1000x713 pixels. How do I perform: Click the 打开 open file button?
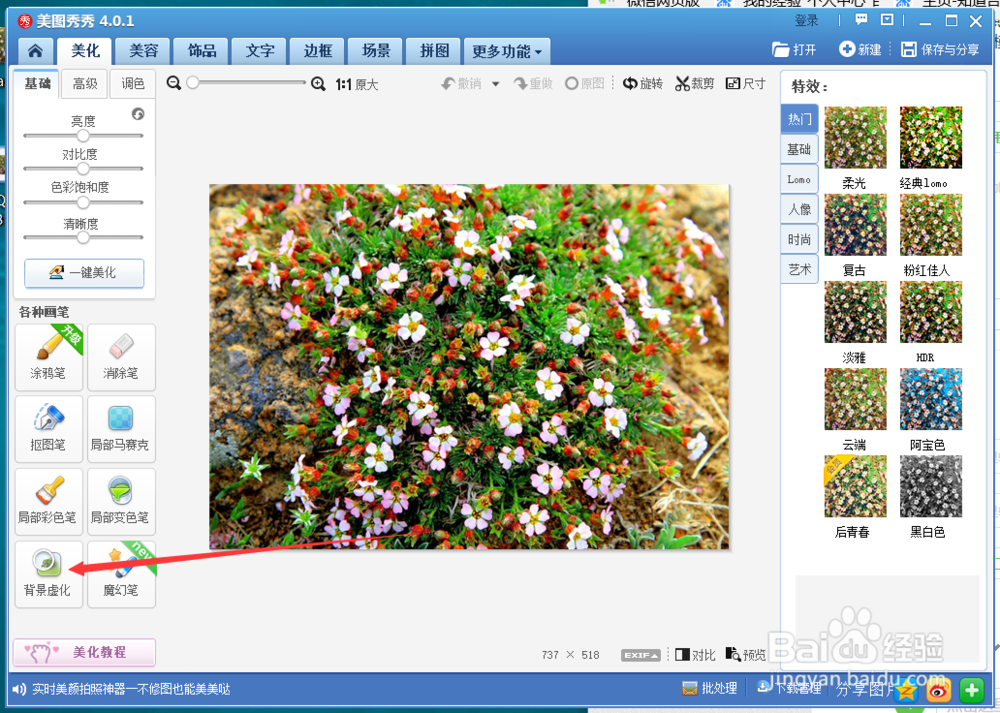(x=794, y=49)
